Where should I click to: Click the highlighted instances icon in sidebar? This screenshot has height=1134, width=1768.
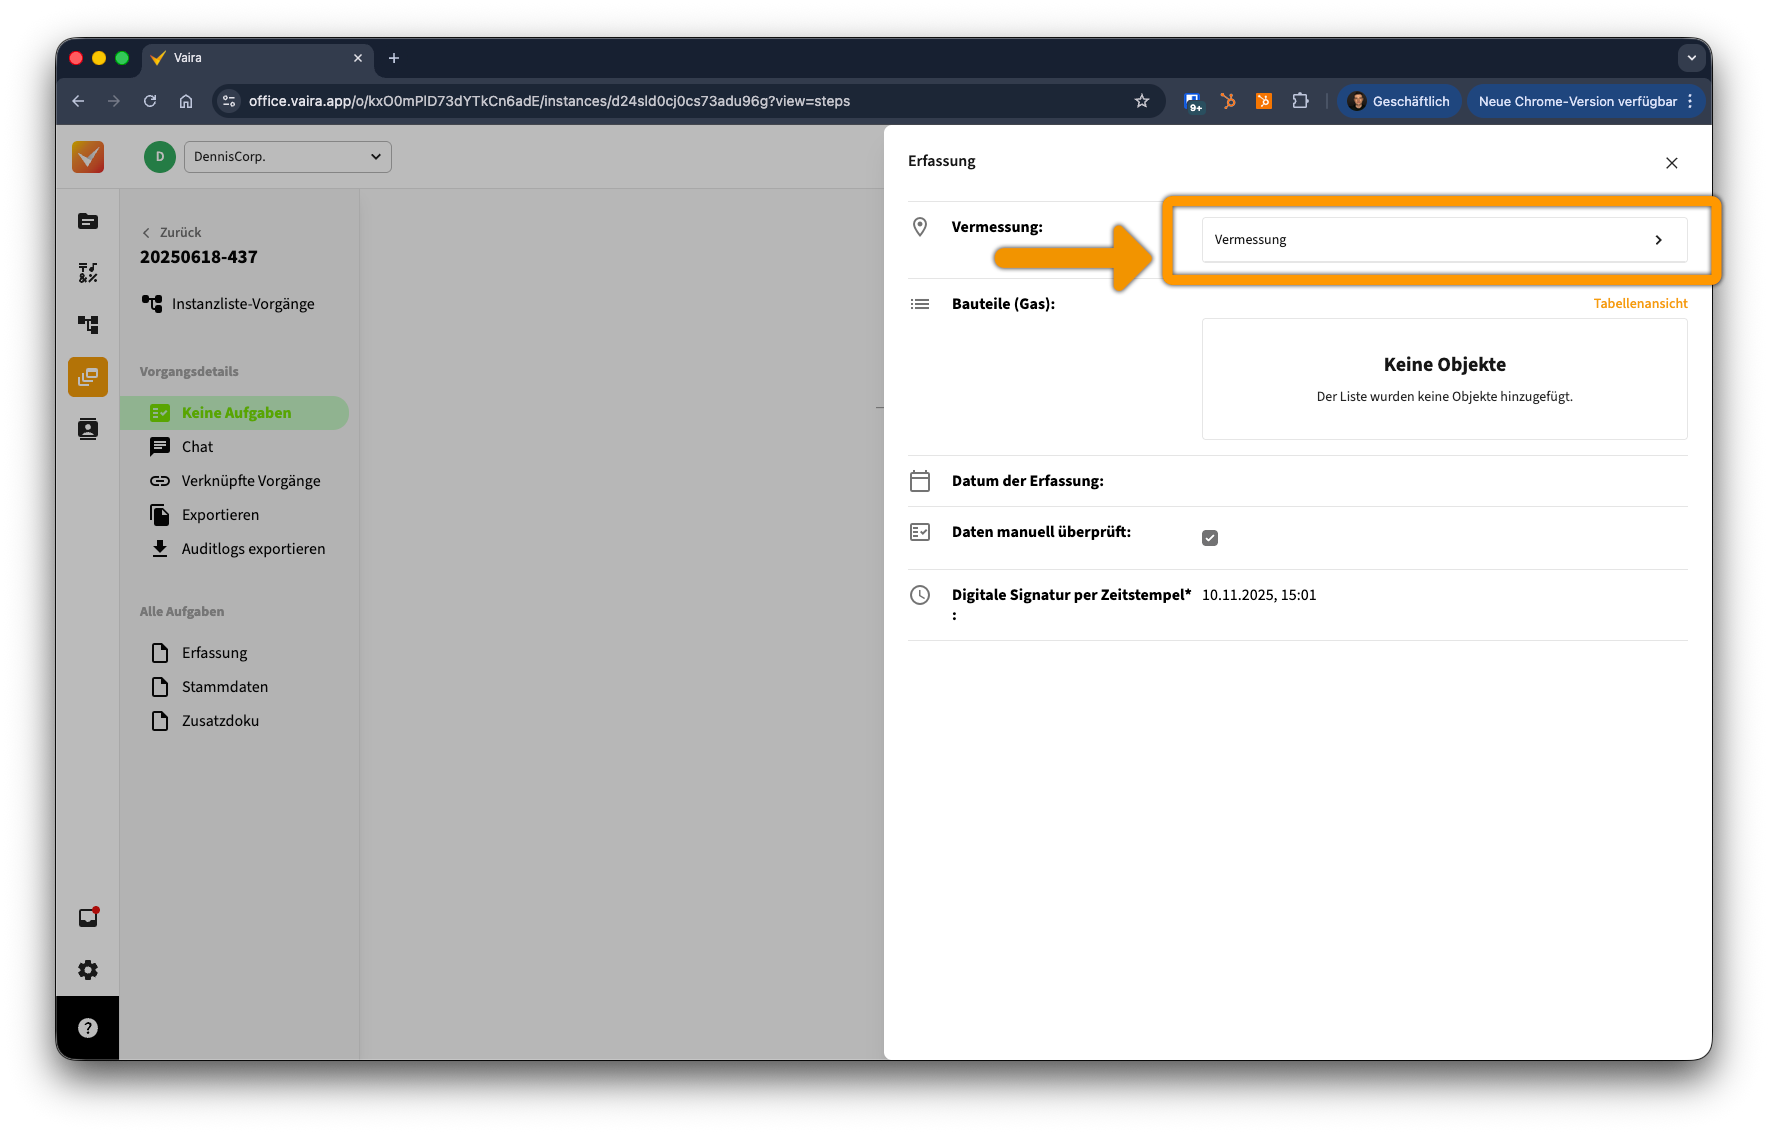pyautogui.click(x=88, y=377)
